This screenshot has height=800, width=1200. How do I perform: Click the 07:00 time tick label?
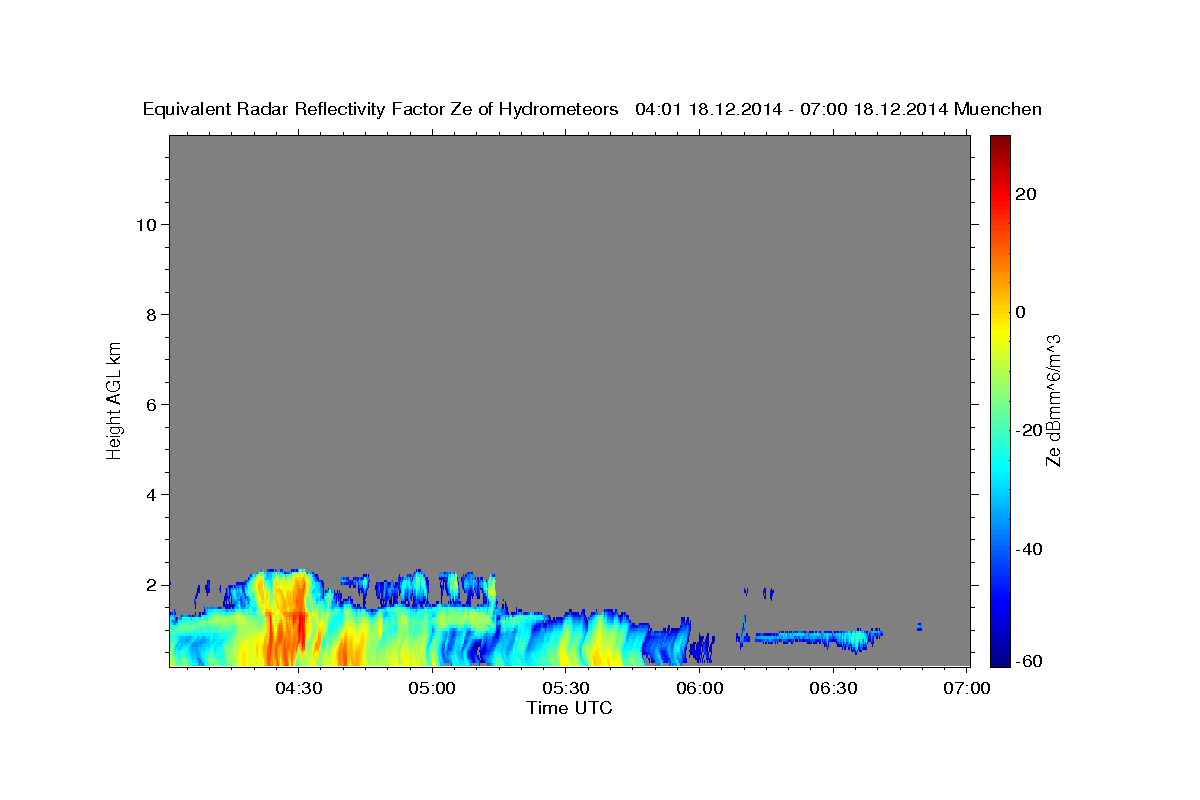tap(967, 688)
